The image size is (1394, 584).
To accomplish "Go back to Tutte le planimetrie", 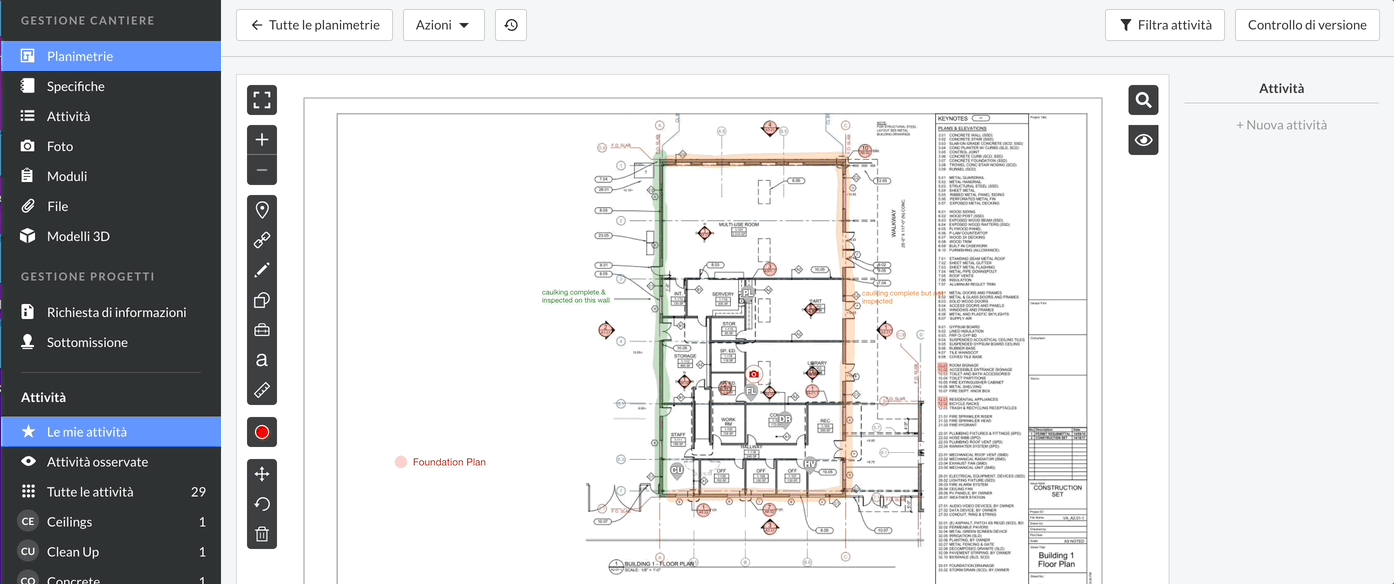I will [x=314, y=25].
